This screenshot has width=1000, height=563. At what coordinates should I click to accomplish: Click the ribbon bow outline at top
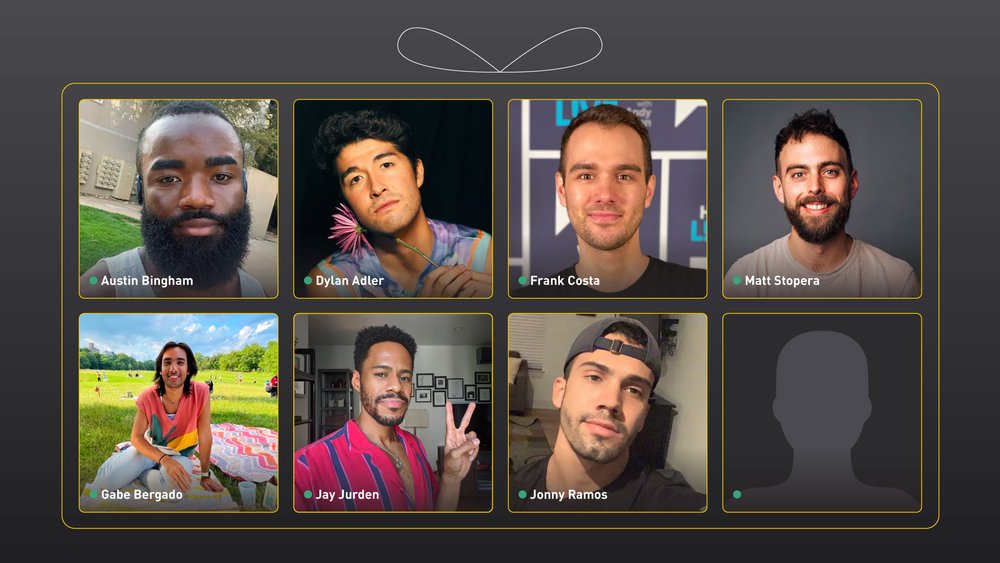[x=500, y=50]
